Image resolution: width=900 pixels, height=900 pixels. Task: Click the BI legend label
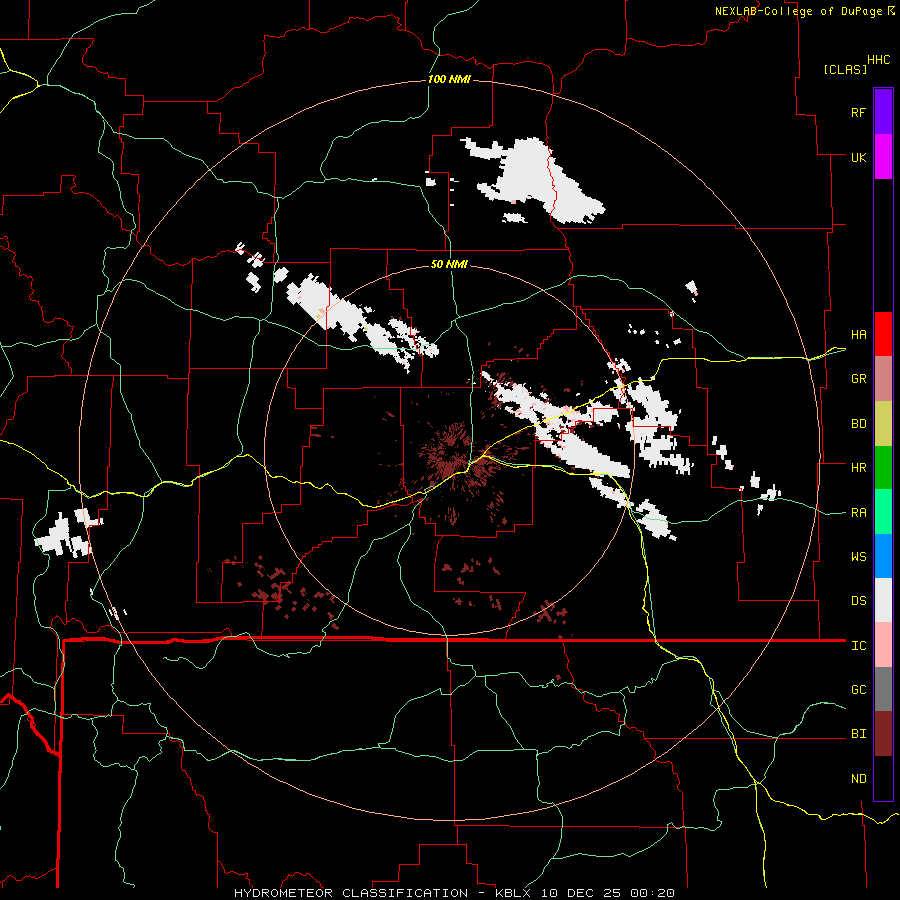tap(858, 734)
